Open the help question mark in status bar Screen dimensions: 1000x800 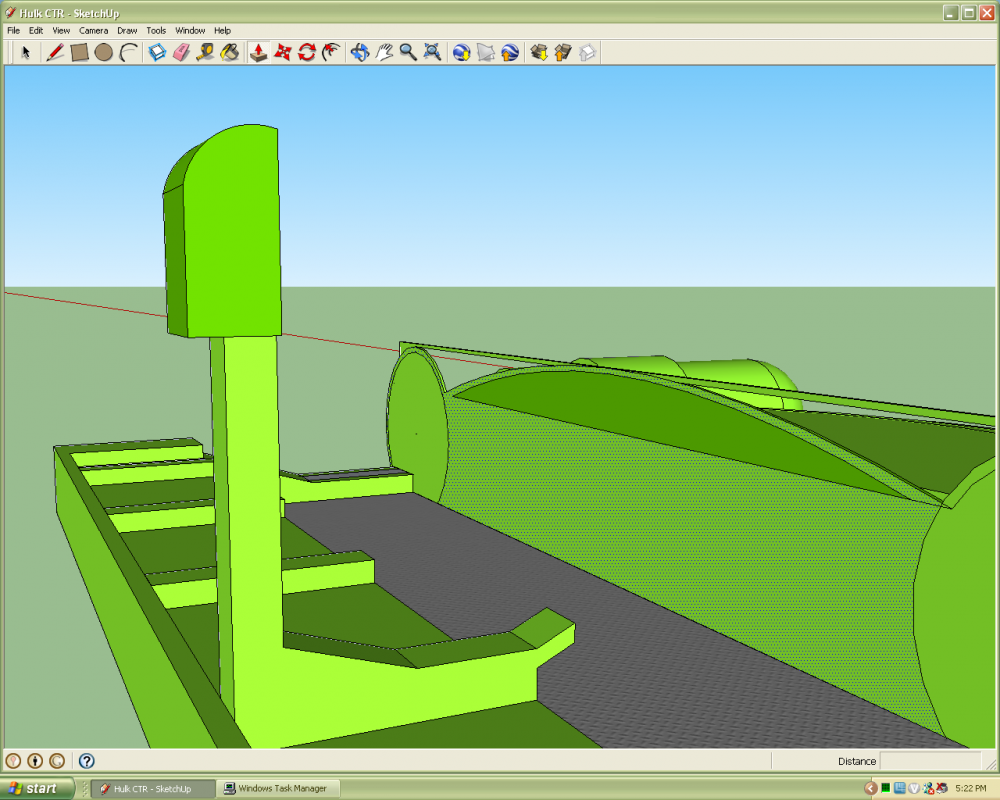coord(87,761)
